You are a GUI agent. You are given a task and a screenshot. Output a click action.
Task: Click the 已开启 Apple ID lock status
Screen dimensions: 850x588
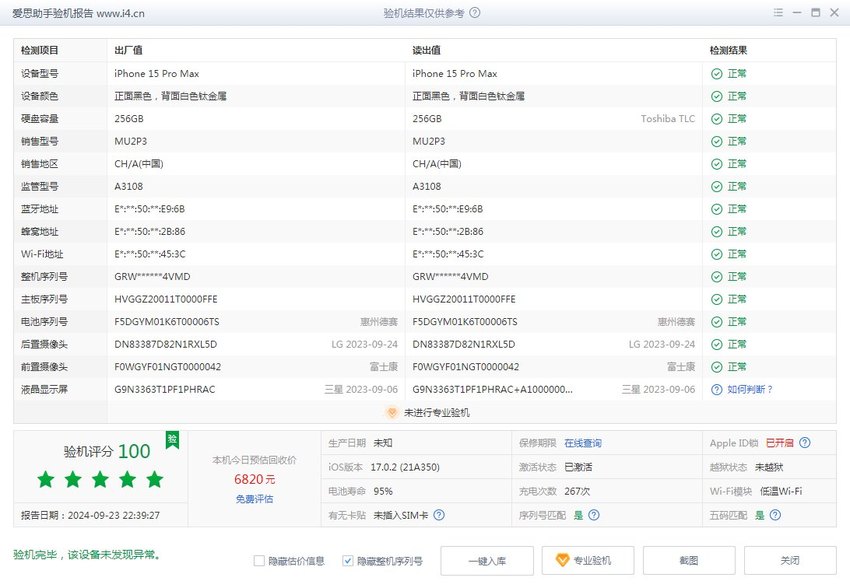point(780,443)
